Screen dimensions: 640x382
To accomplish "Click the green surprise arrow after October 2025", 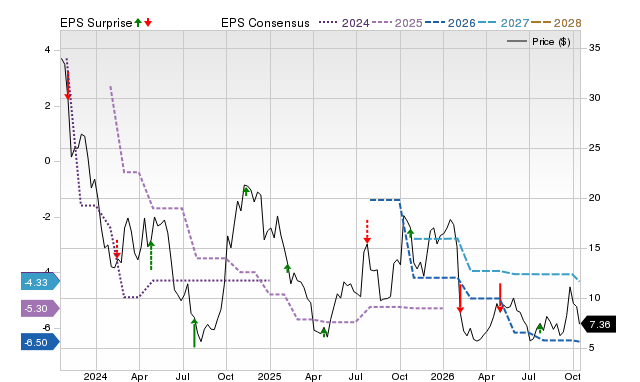I will tap(410, 233).
